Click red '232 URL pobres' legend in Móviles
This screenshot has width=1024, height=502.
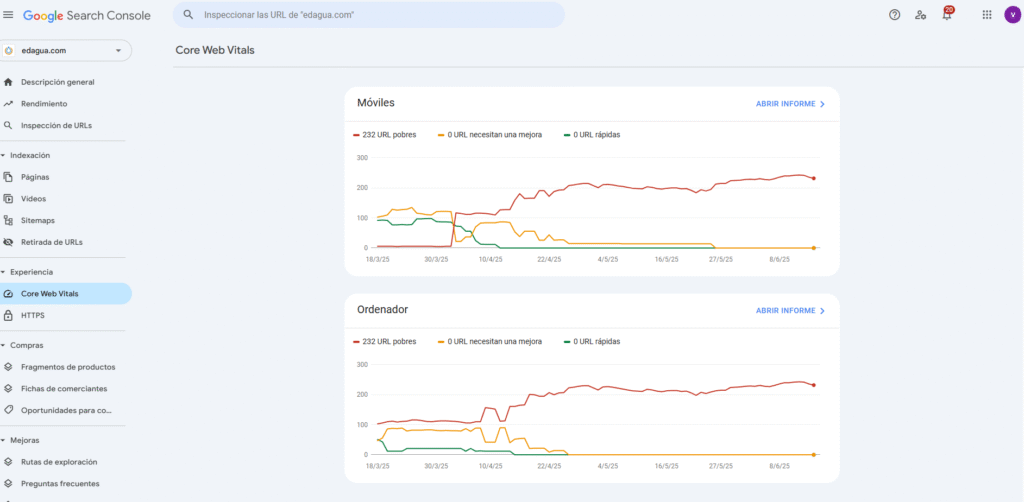click(389, 134)
